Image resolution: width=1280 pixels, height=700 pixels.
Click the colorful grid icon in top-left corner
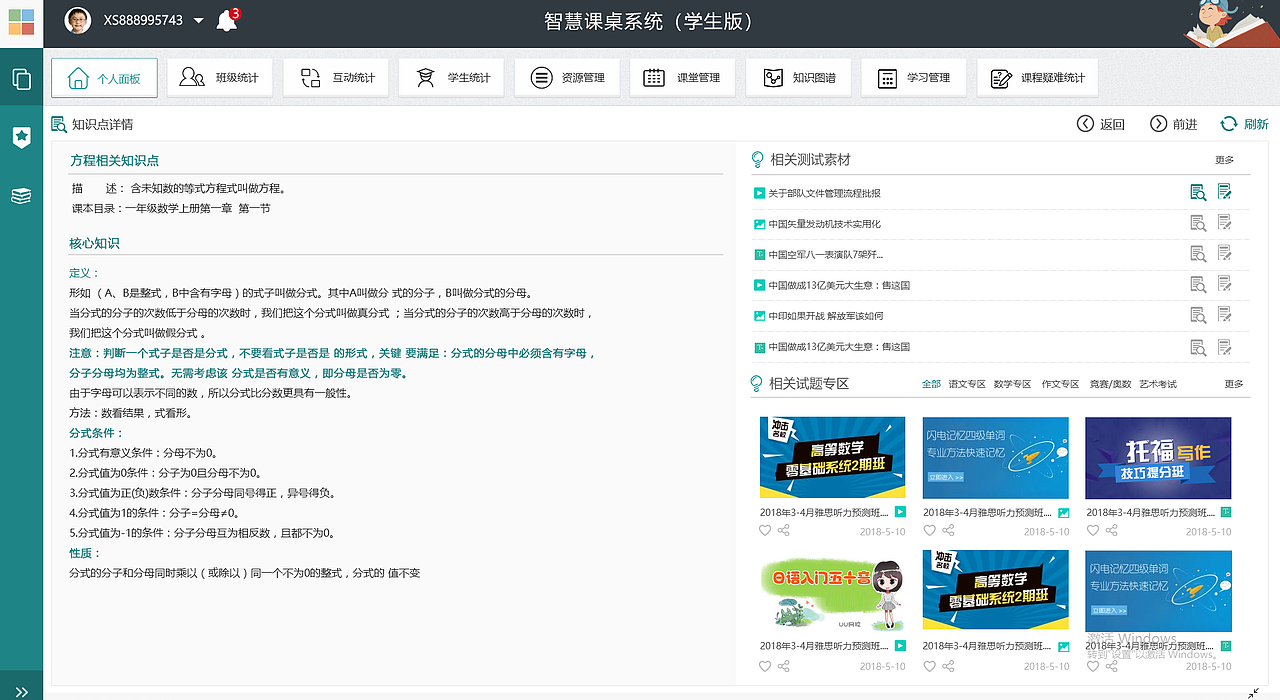pyautogui.click(x=20, y=21)
